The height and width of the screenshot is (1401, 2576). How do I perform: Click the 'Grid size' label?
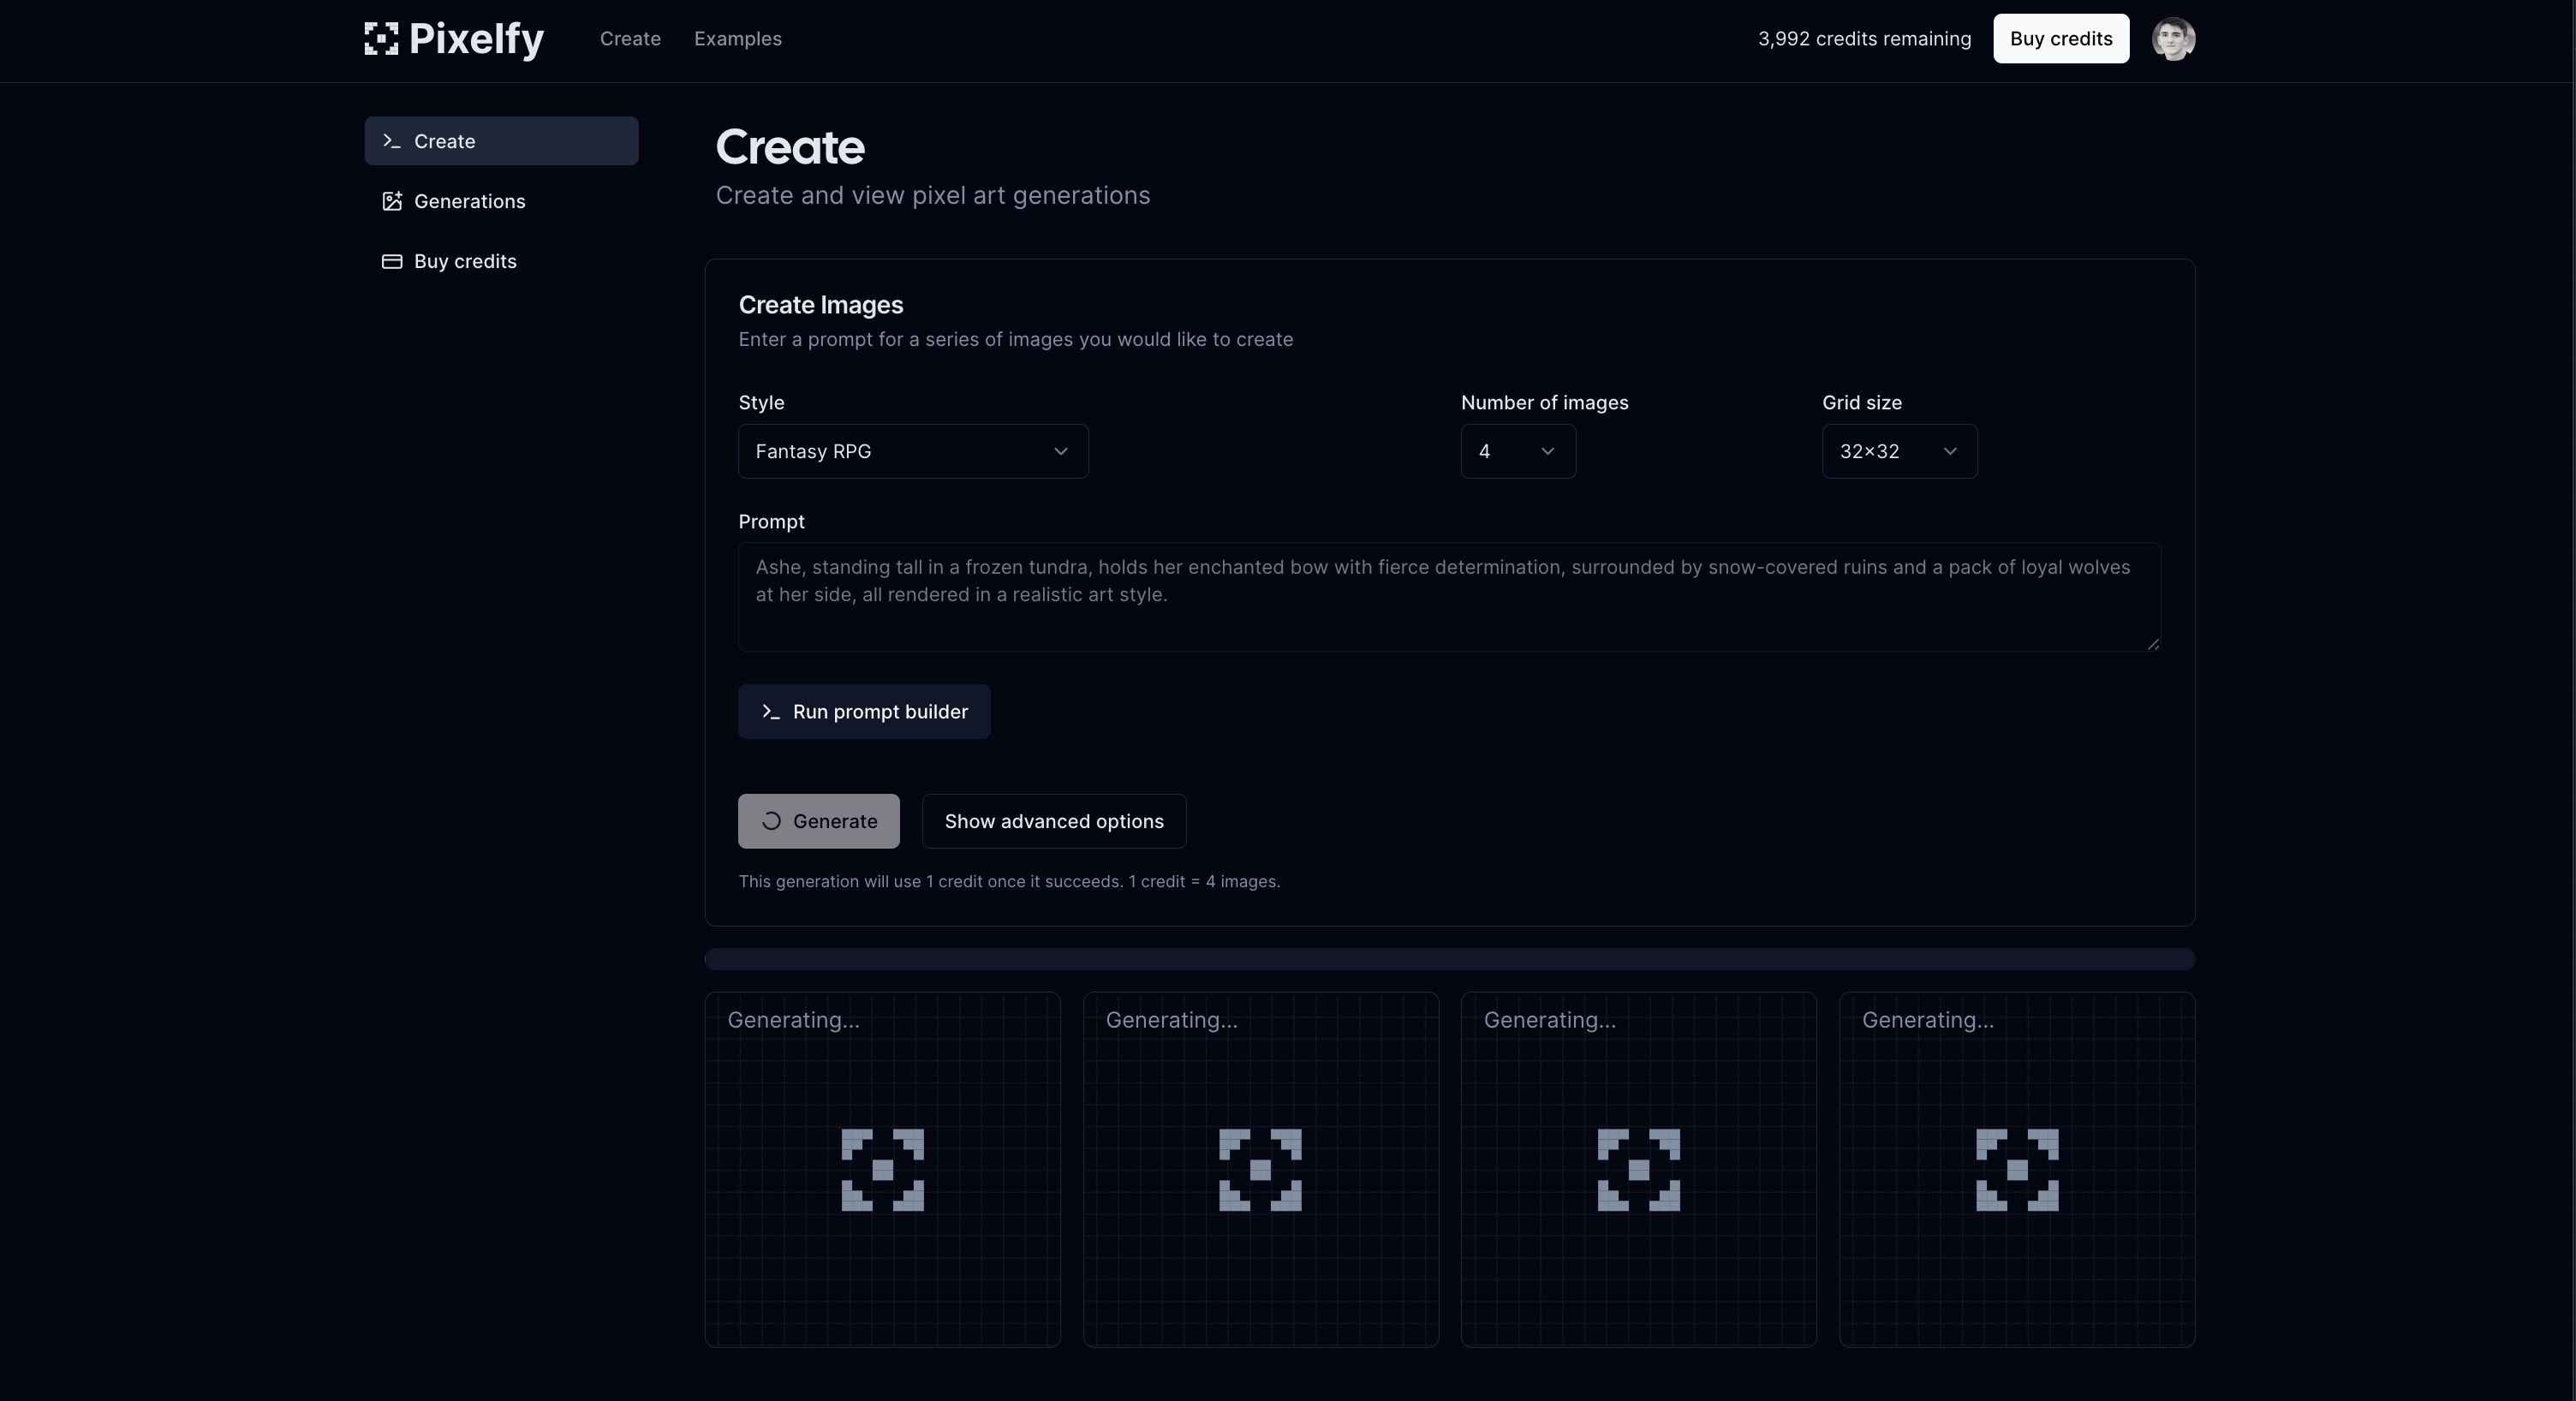click(1861, 403)
